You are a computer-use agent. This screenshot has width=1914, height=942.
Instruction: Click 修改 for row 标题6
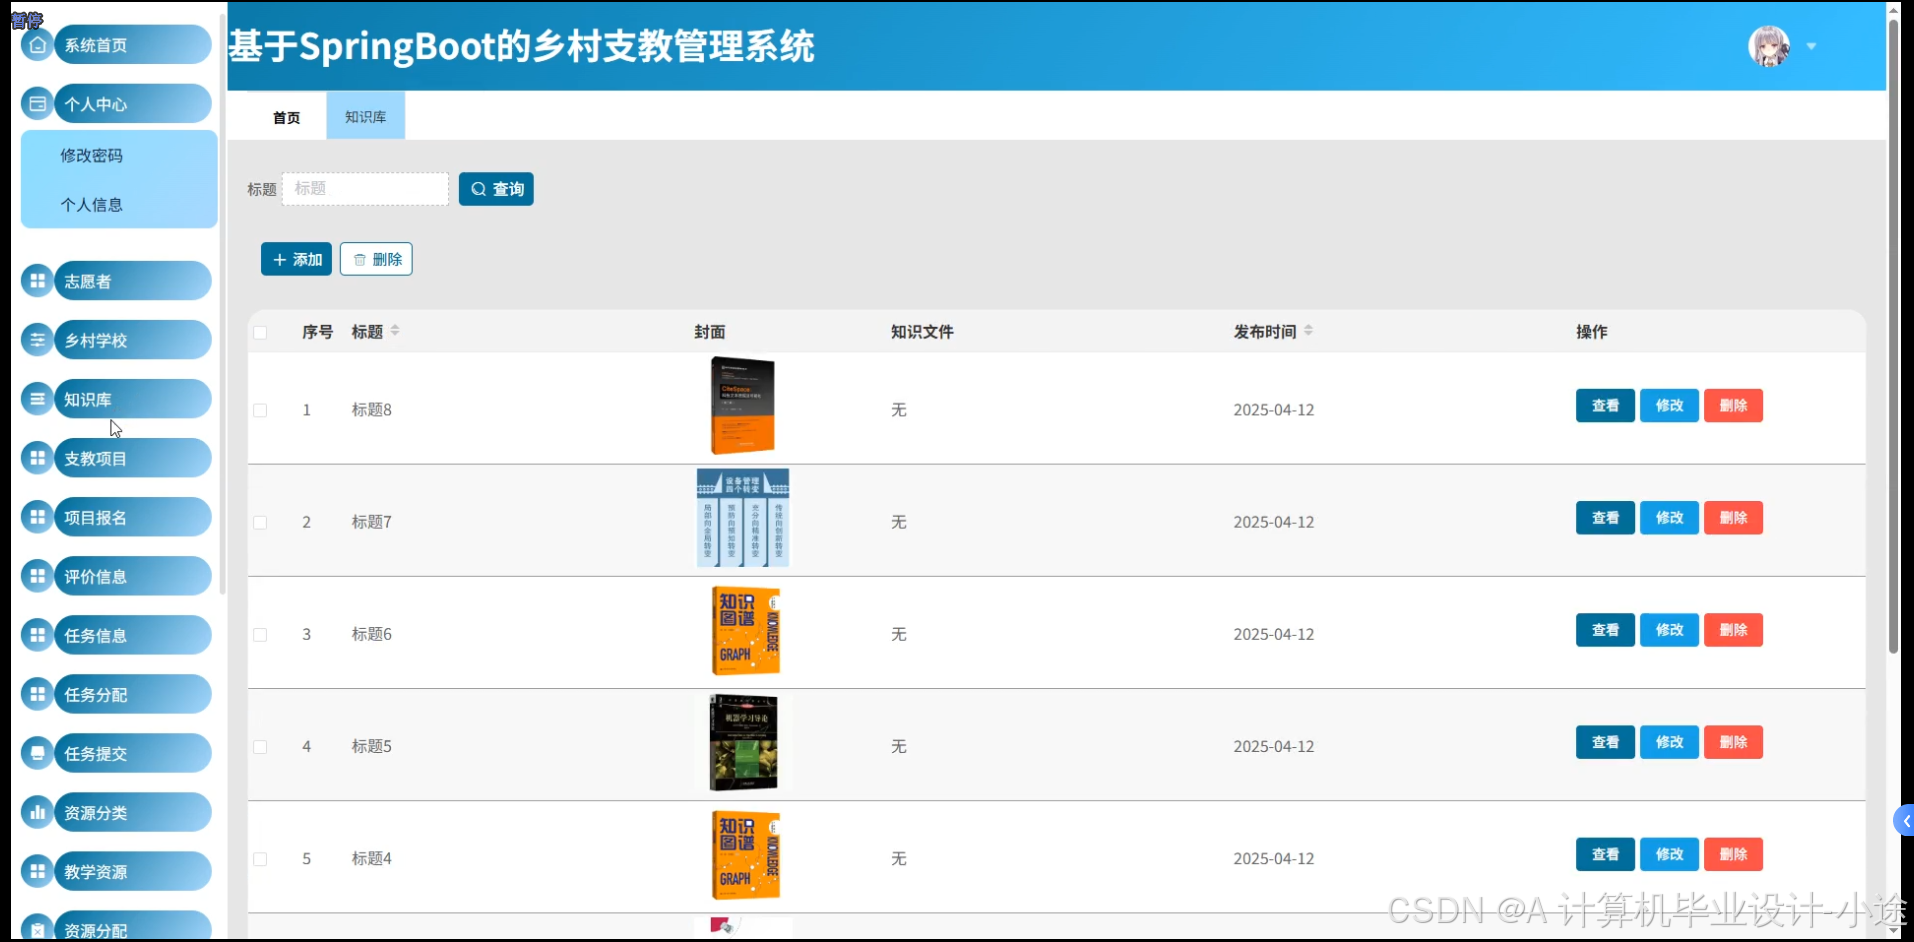click(1669, 629)
